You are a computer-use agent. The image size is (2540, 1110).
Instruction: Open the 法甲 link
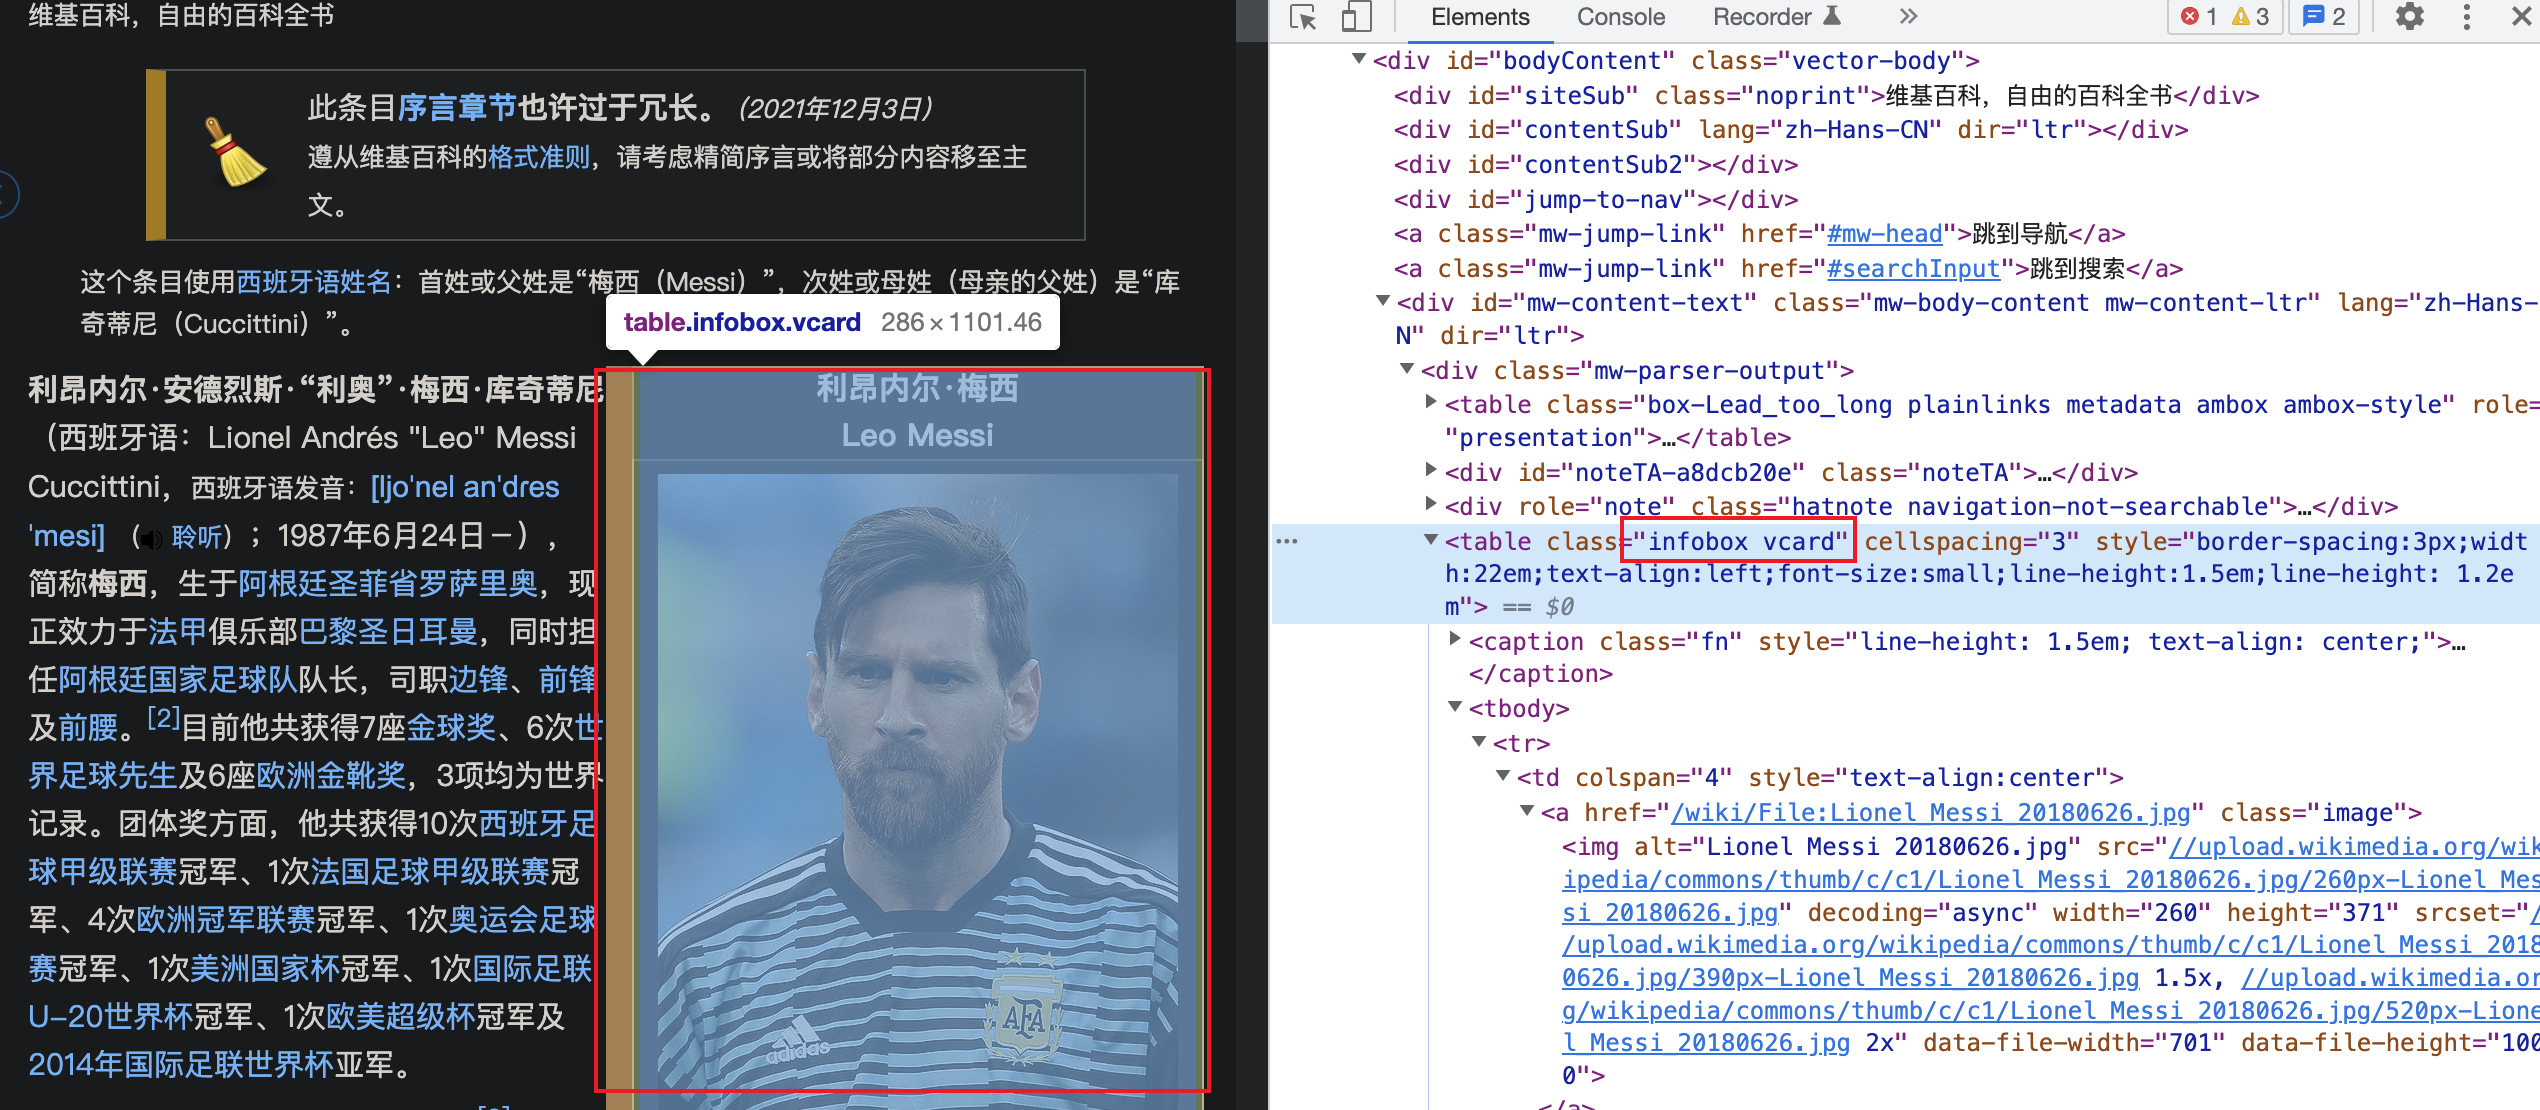pyautogui.click(x=178, y=631)
